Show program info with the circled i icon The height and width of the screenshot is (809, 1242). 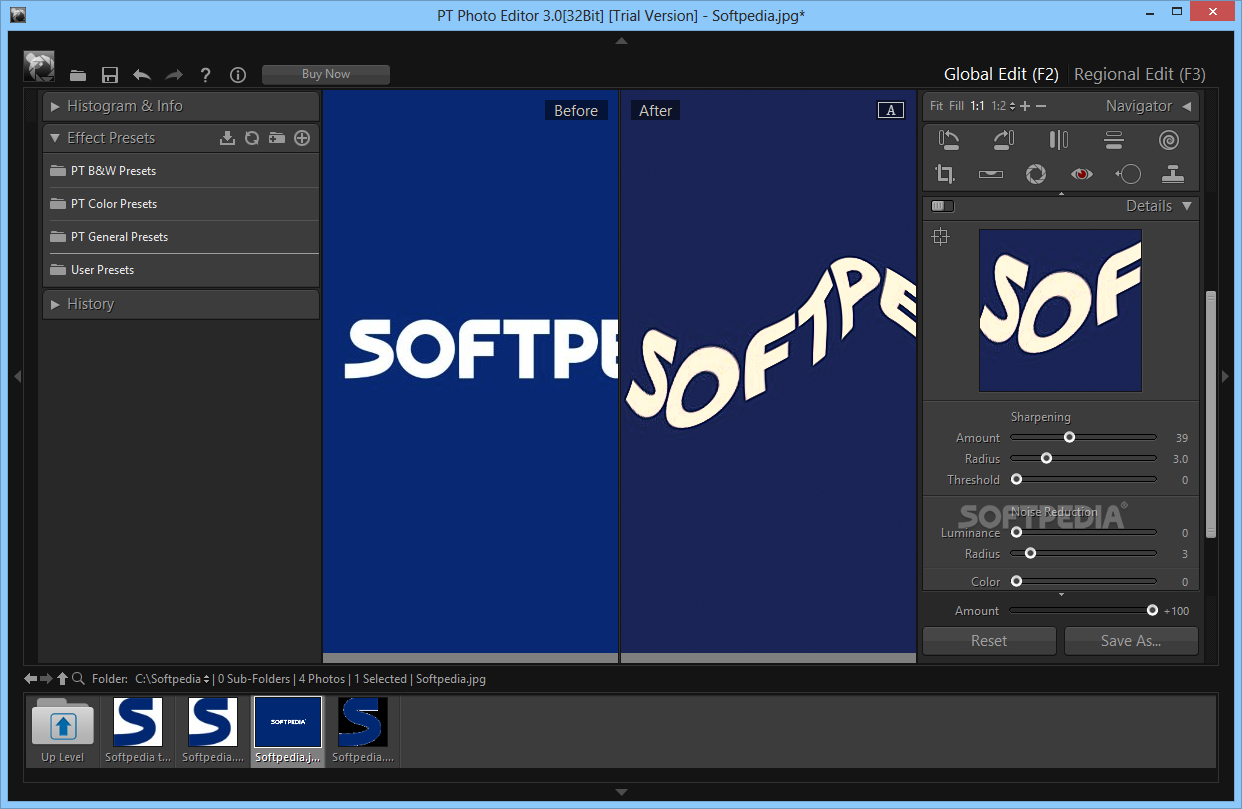(x=238, y=75)
